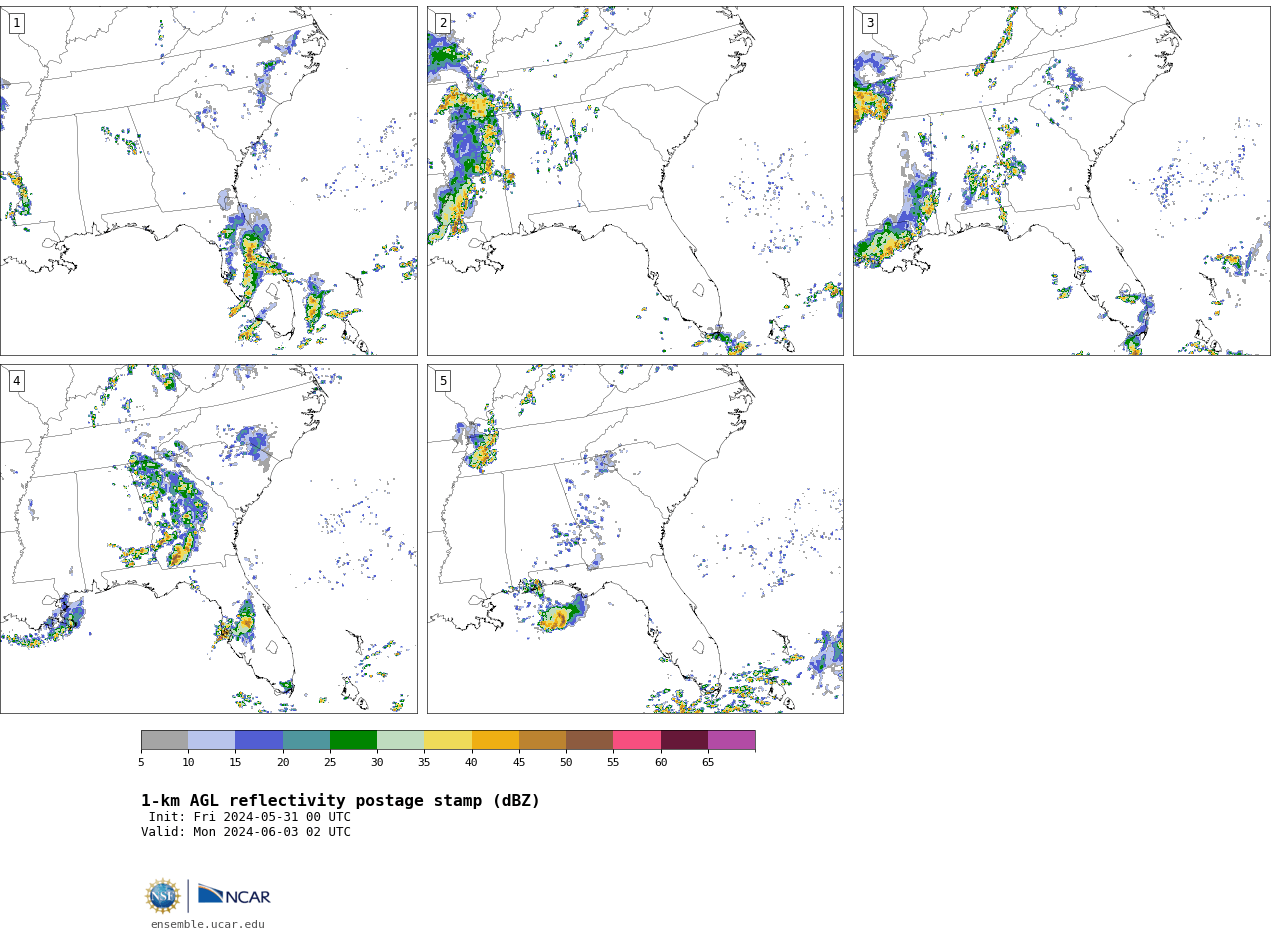Click the yellow 35-40 dBZ swatch
The height and width of the screenshot is (936, 1280).
[448, 740]
